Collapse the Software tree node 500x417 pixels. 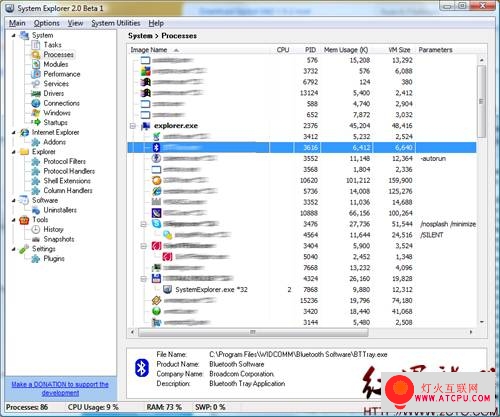pyautogui.click(x=14, y=201)
